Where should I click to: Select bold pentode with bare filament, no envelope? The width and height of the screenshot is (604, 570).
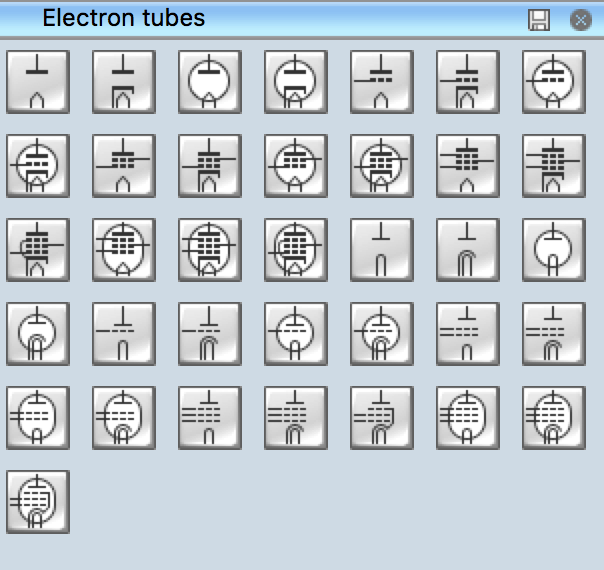point(467,166)
